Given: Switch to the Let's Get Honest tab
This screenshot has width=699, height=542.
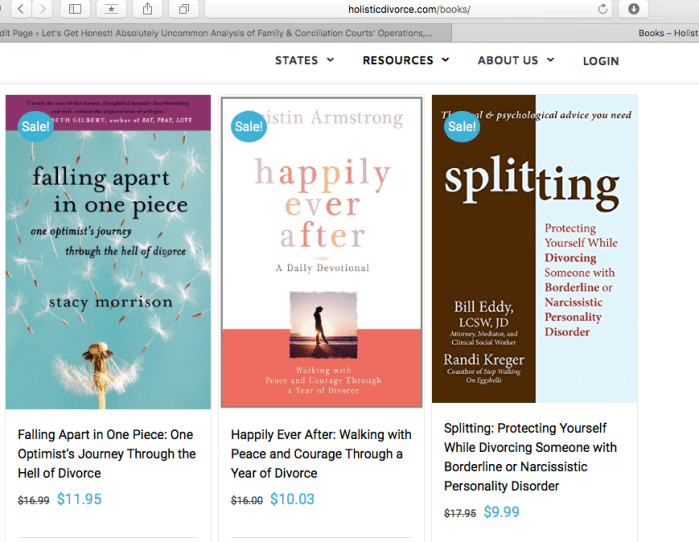Looking at the screenshot, I should tap(220, 33).
